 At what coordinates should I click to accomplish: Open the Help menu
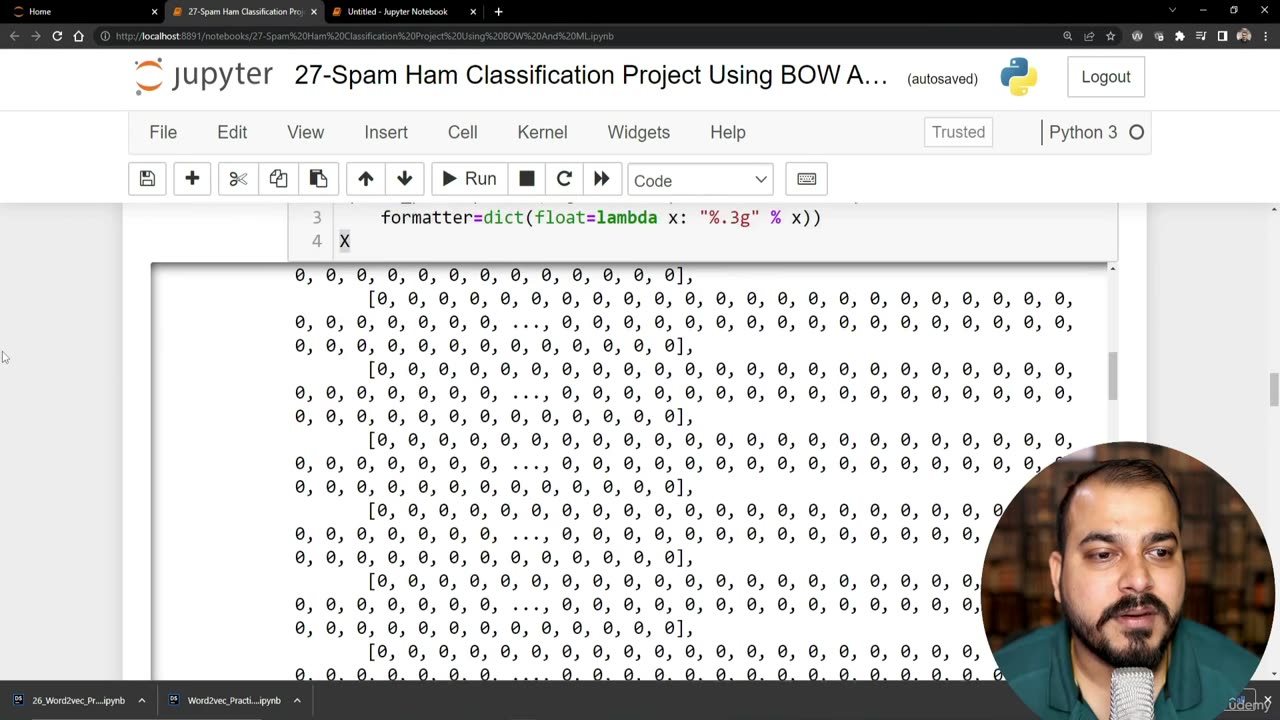pyautogui.click(x=728, y=132)
